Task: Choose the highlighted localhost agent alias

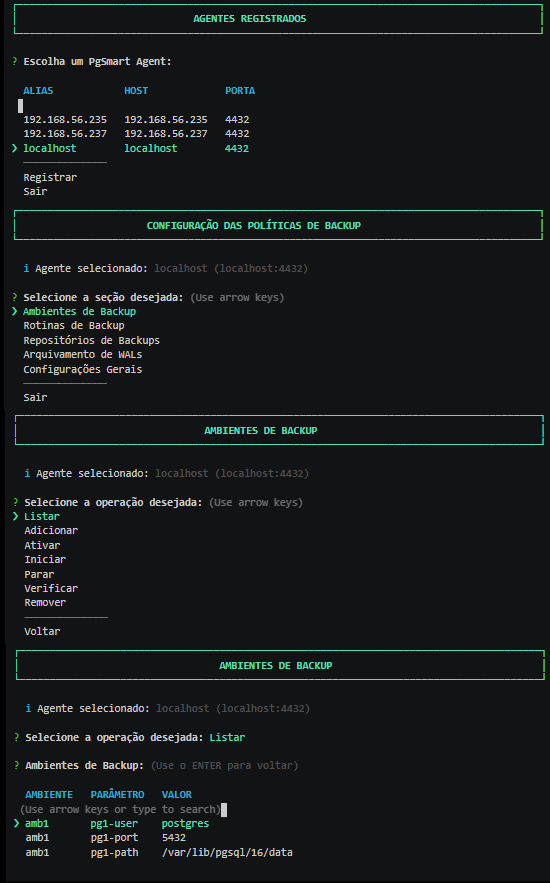Action: [50, 148]
